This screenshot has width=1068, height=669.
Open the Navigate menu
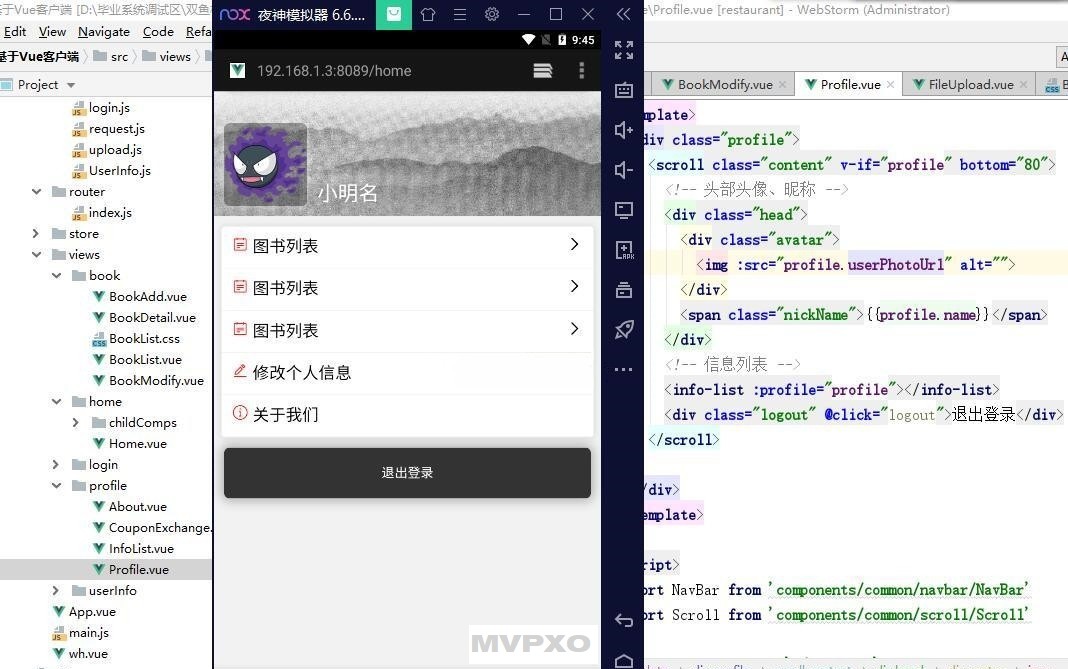tap(104, 31)
